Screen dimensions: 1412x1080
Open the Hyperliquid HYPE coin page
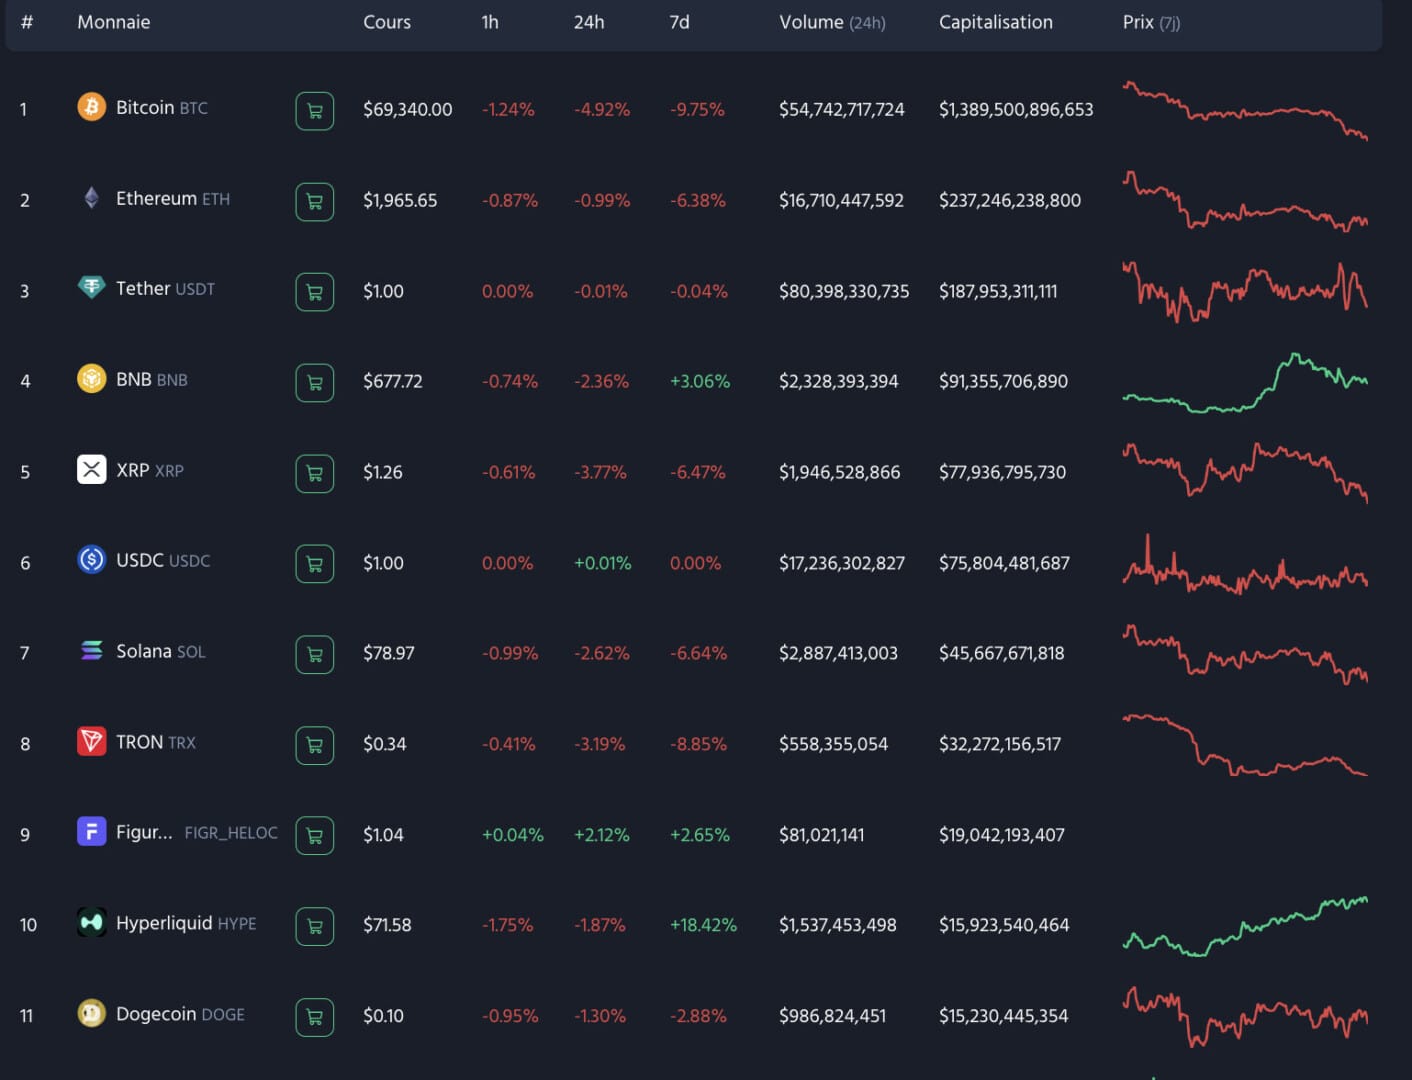[x=186, y=923]
